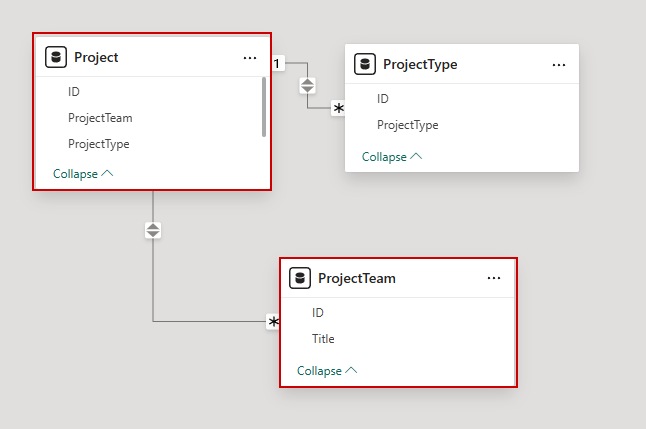Collapse the ProjectType table card
The width and height of the screenshot is (646, 429).
[x=392, y=157]
